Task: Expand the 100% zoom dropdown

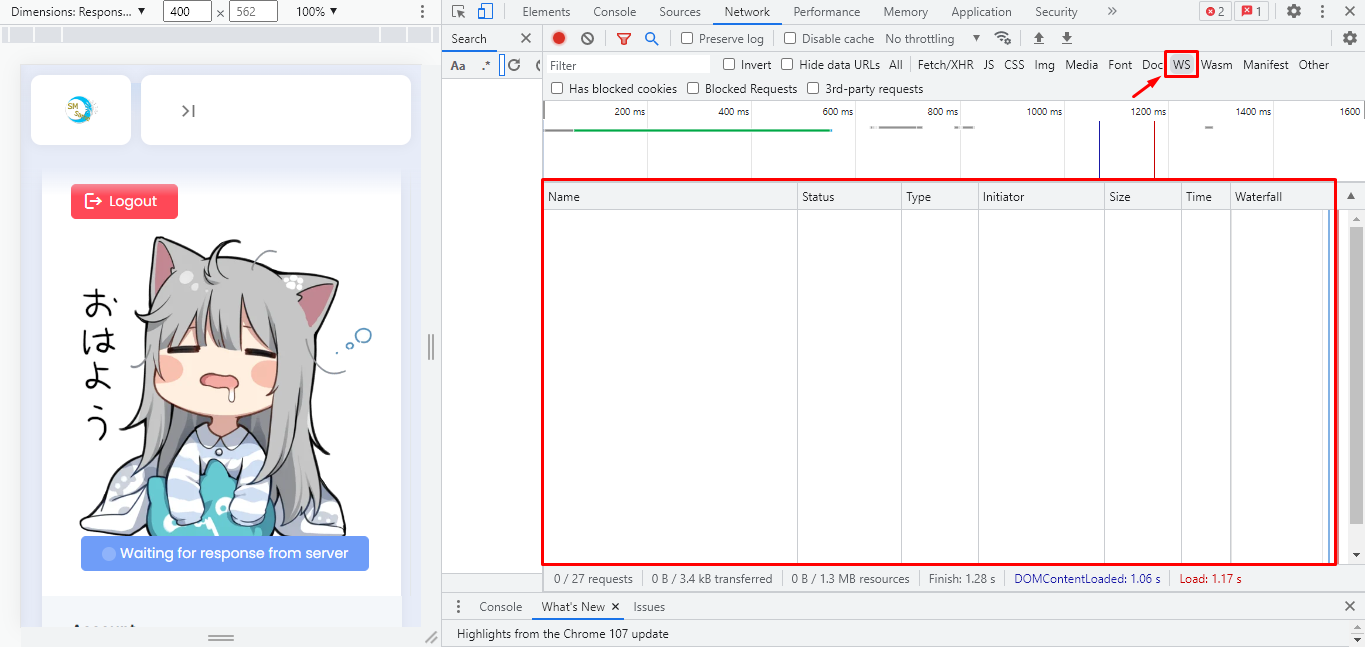Action: coord(316,12)
